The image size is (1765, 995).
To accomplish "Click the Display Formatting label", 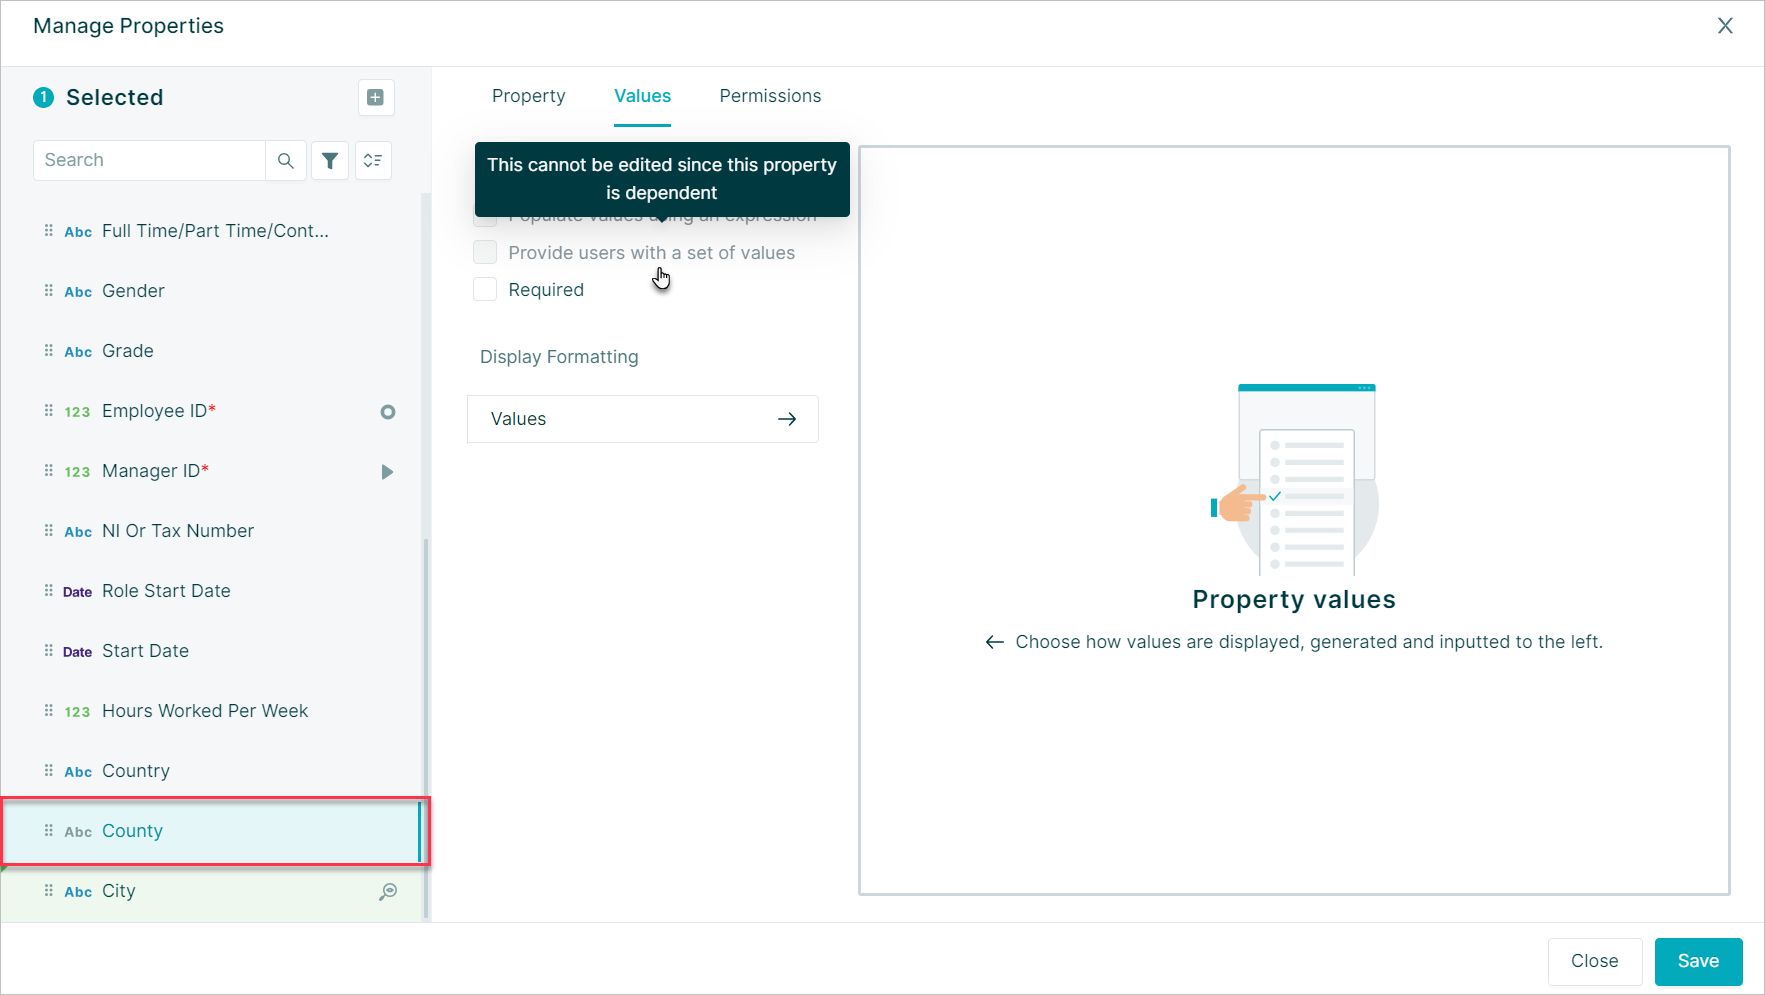I will (x=559, y=357).
